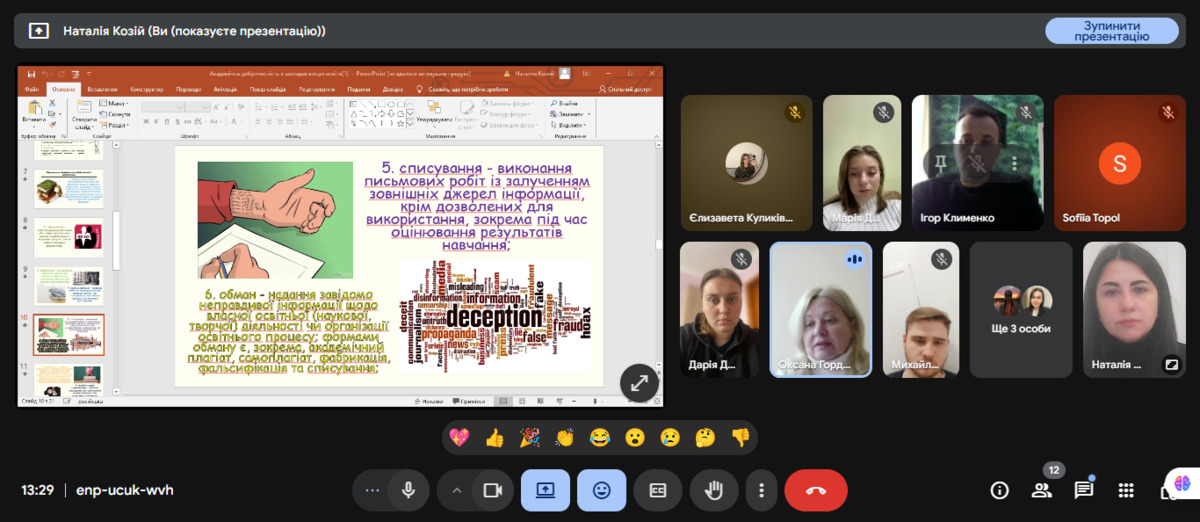Click the mute icon on Ігор Клименко's tile

click(x=978, y=163)
